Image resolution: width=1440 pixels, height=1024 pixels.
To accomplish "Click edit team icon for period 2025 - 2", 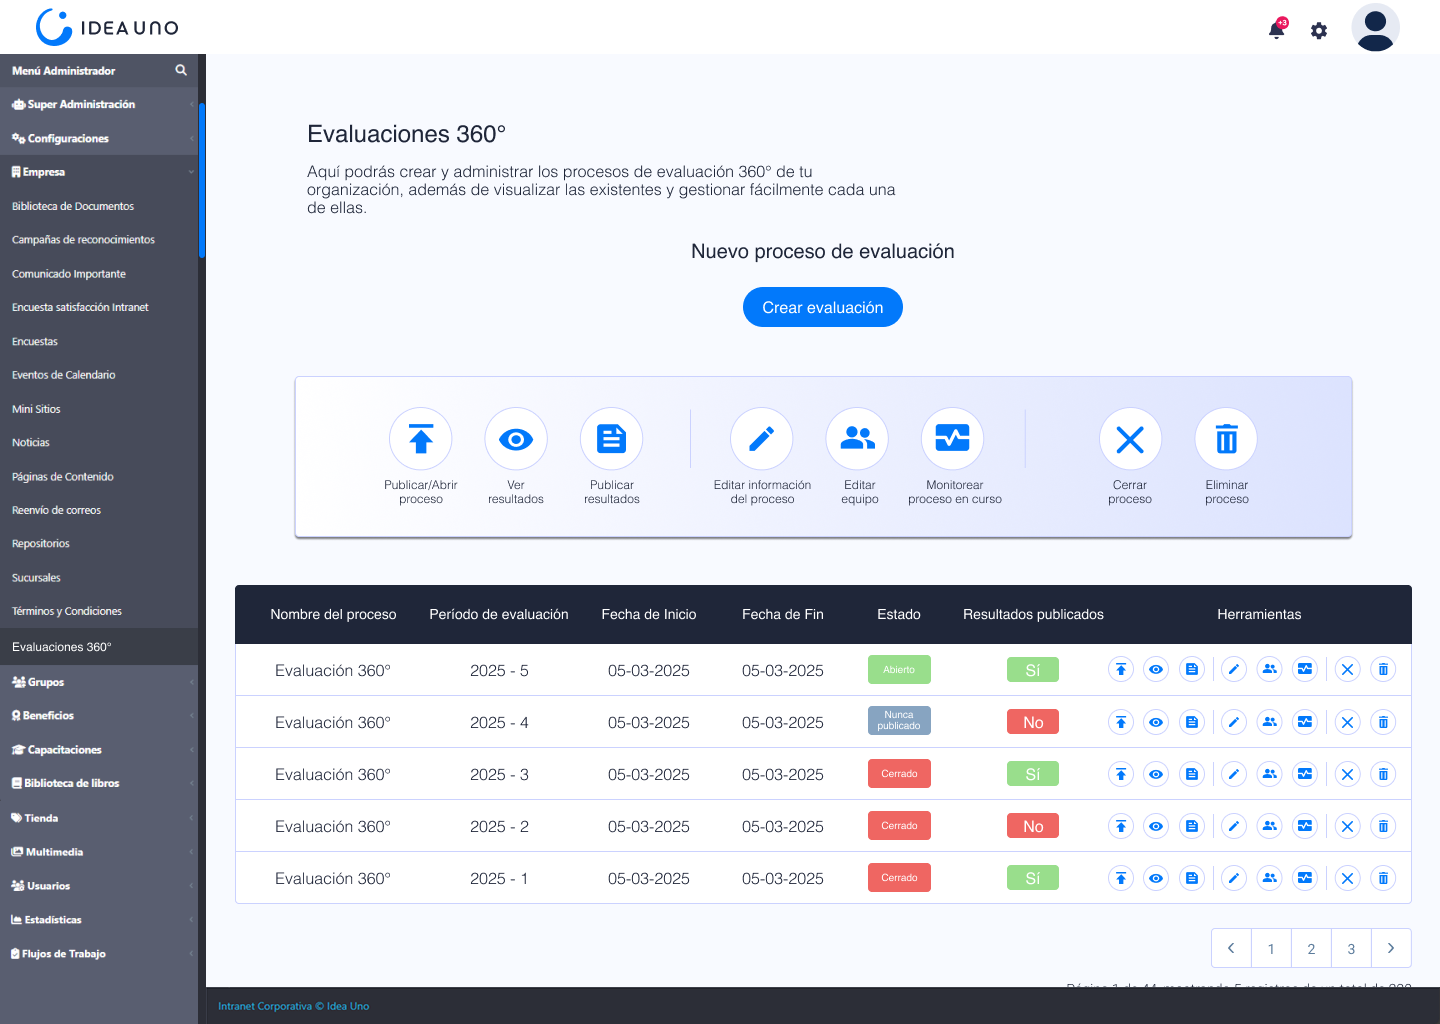I will [x=1269, y=826].
